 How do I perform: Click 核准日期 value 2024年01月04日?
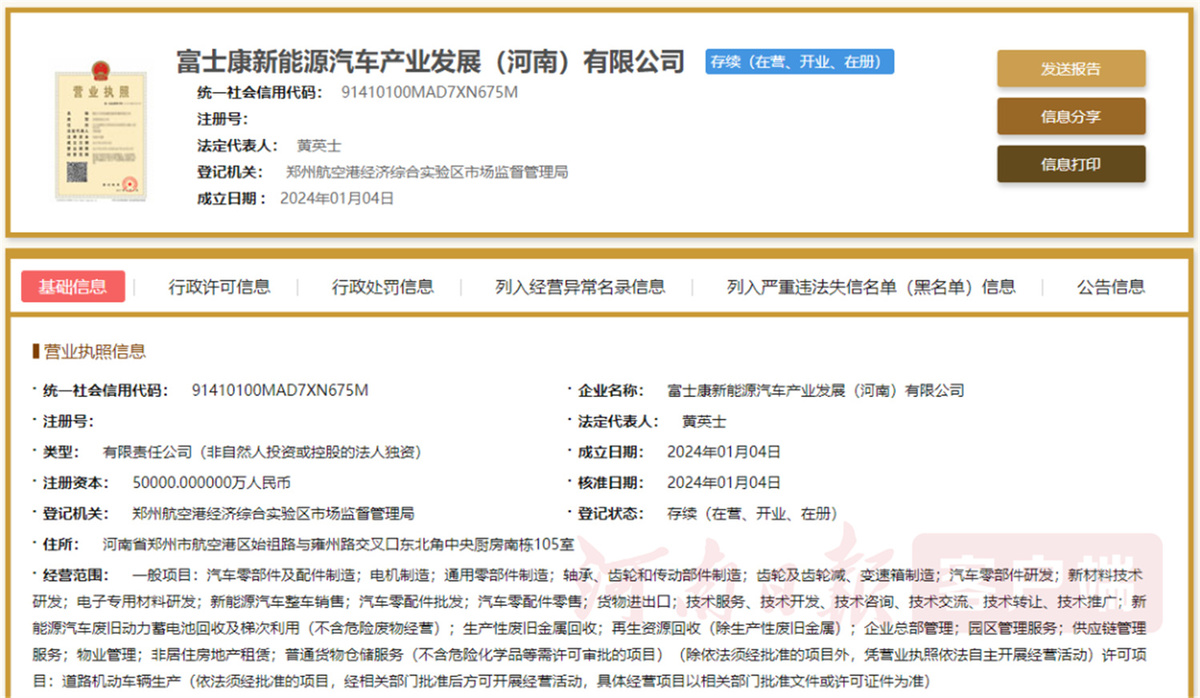tap(724, 483)
